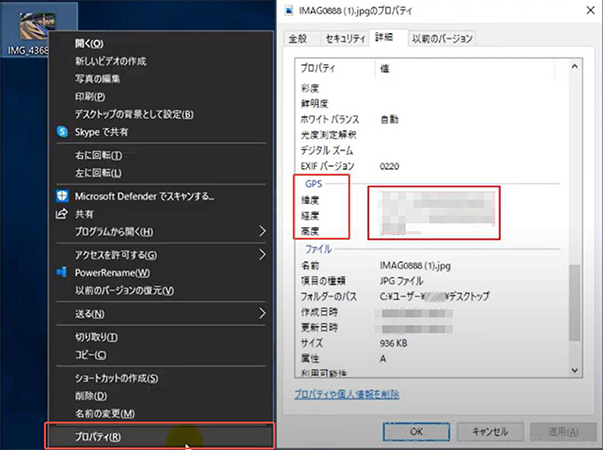Click the Microsoft Defender shield icon
The image size is (603, 450).
coord(62,196)
